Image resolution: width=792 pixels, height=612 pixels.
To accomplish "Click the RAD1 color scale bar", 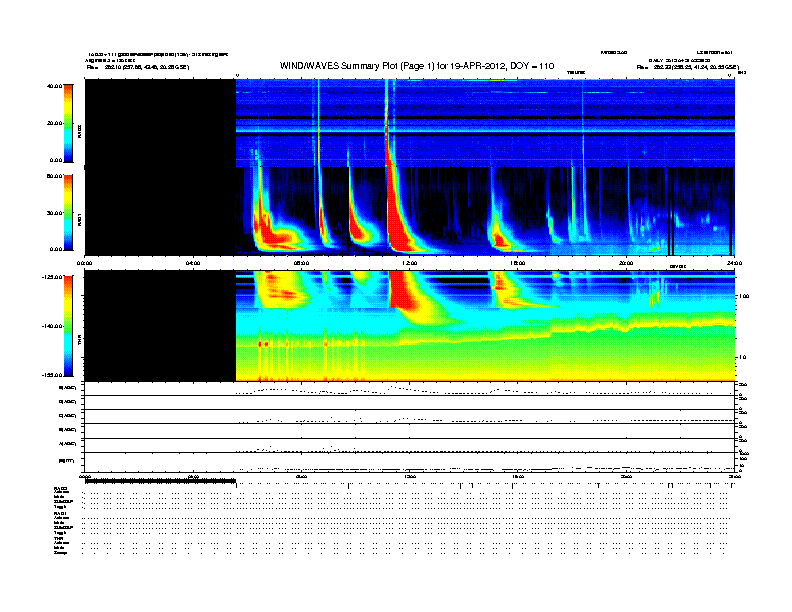I will pos(68,212).
